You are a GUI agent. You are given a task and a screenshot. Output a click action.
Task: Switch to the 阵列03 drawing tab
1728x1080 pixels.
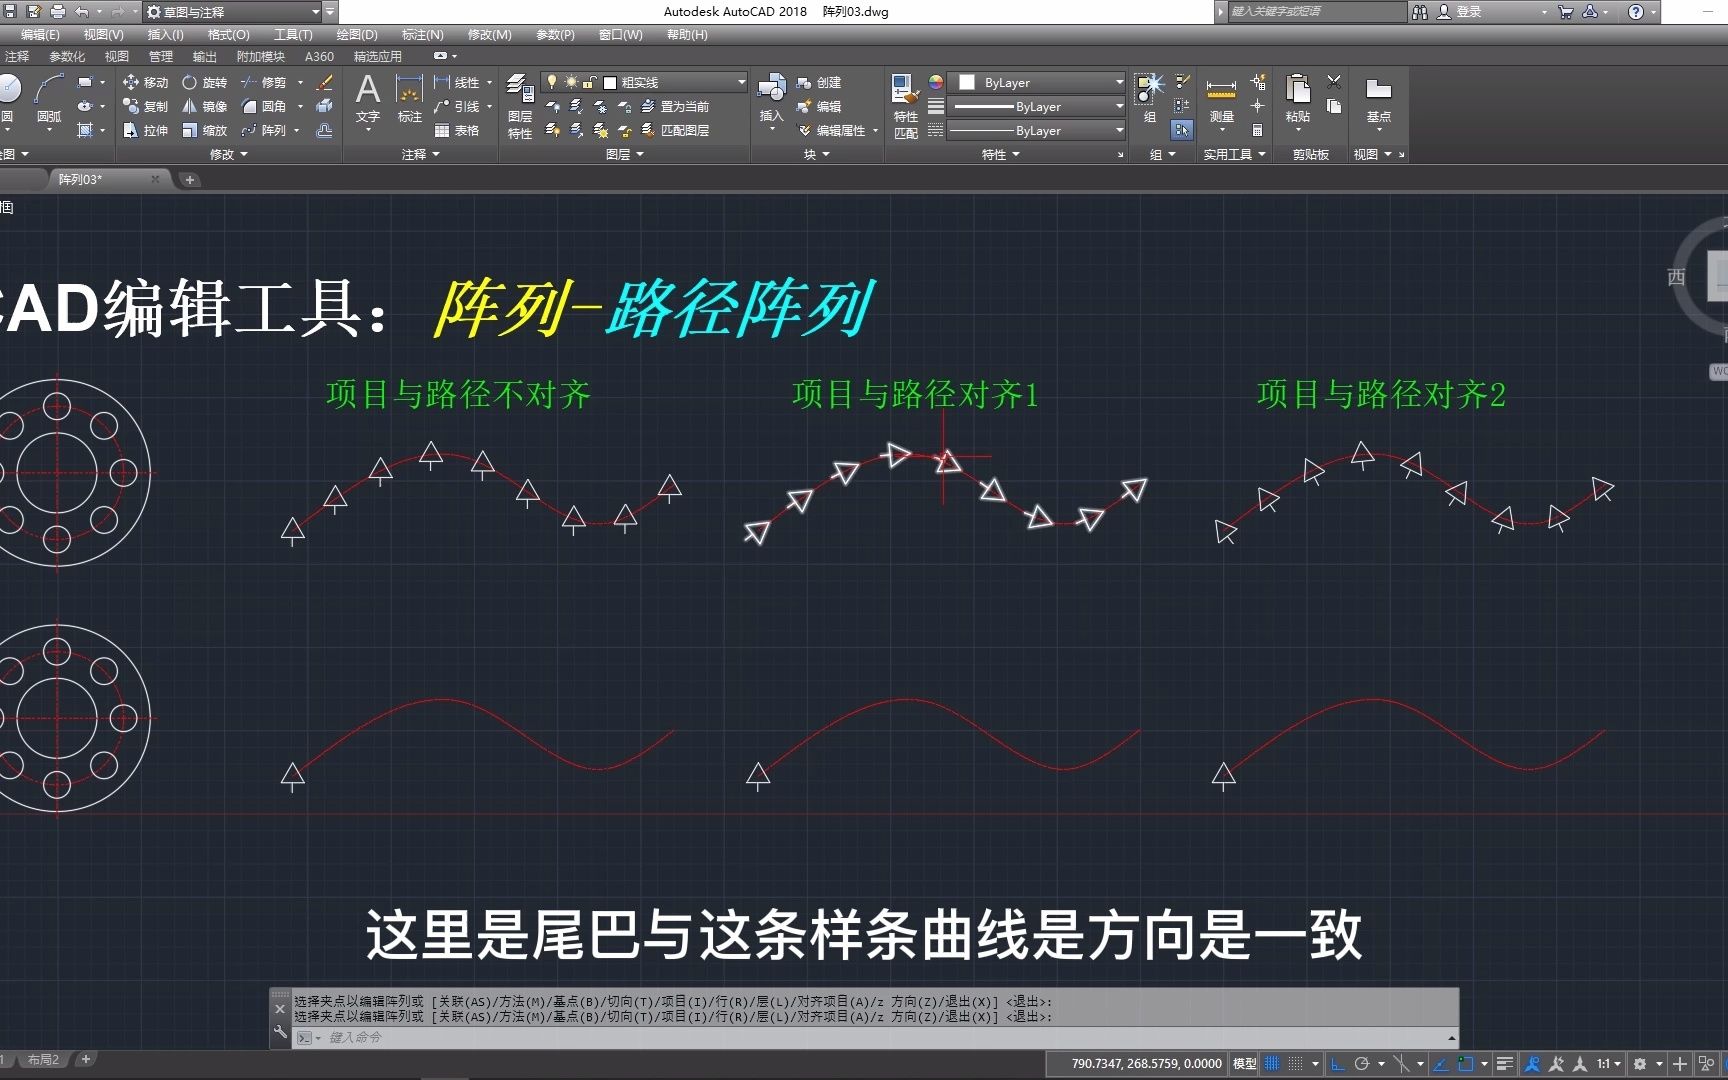pos(80,180)
